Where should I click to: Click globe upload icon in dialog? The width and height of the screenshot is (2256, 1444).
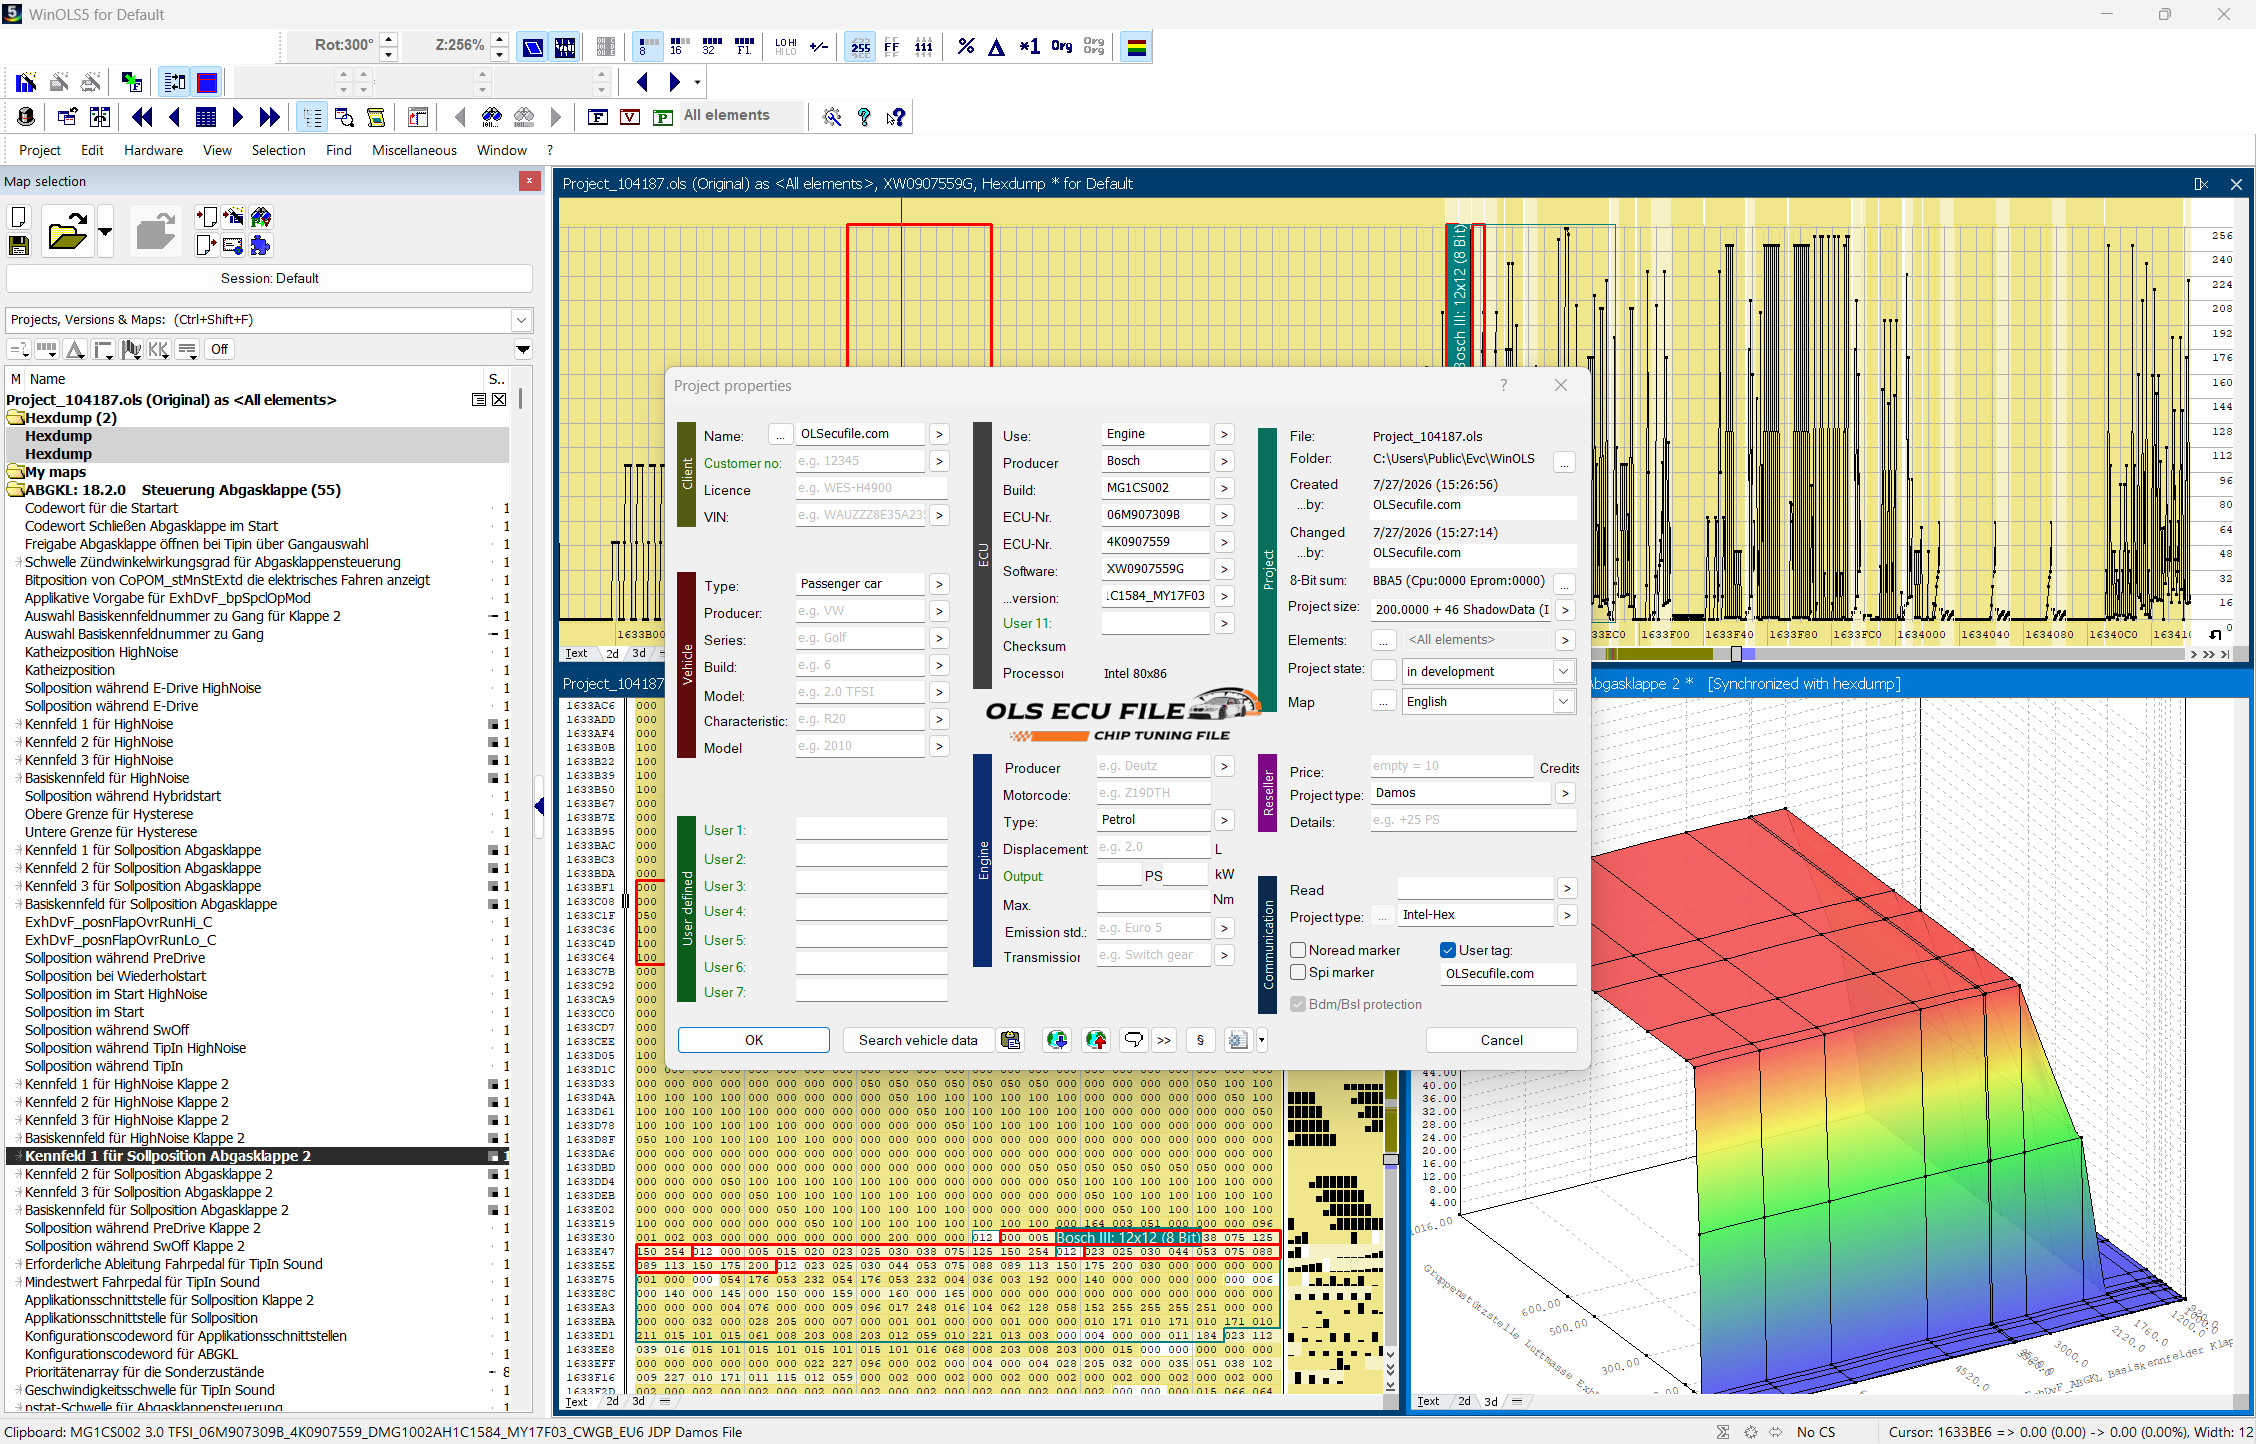click(1096, 1040)
